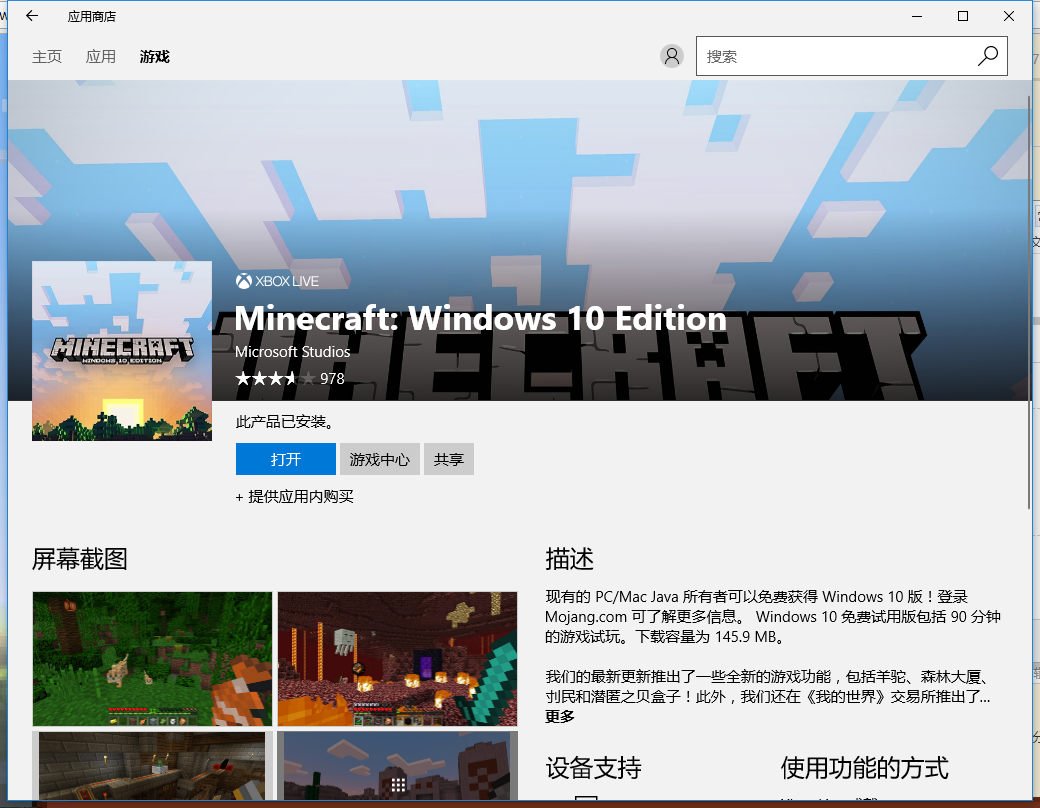Click the 应用商店 window title
This screenshot has height=808, width=1040.
tap(92, 17)
